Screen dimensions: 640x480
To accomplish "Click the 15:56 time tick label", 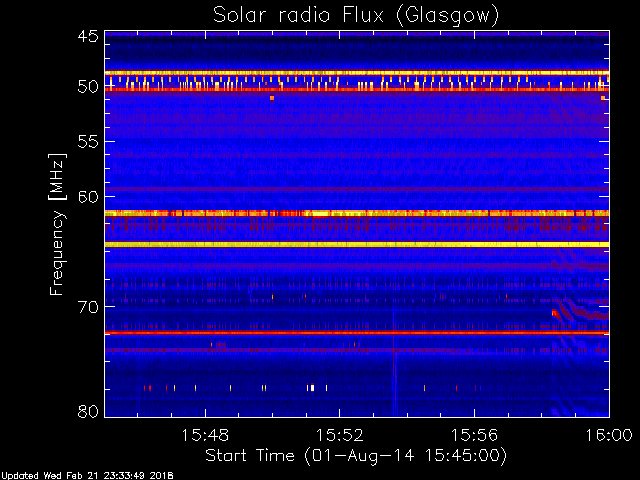I will (x=474, y=435).
